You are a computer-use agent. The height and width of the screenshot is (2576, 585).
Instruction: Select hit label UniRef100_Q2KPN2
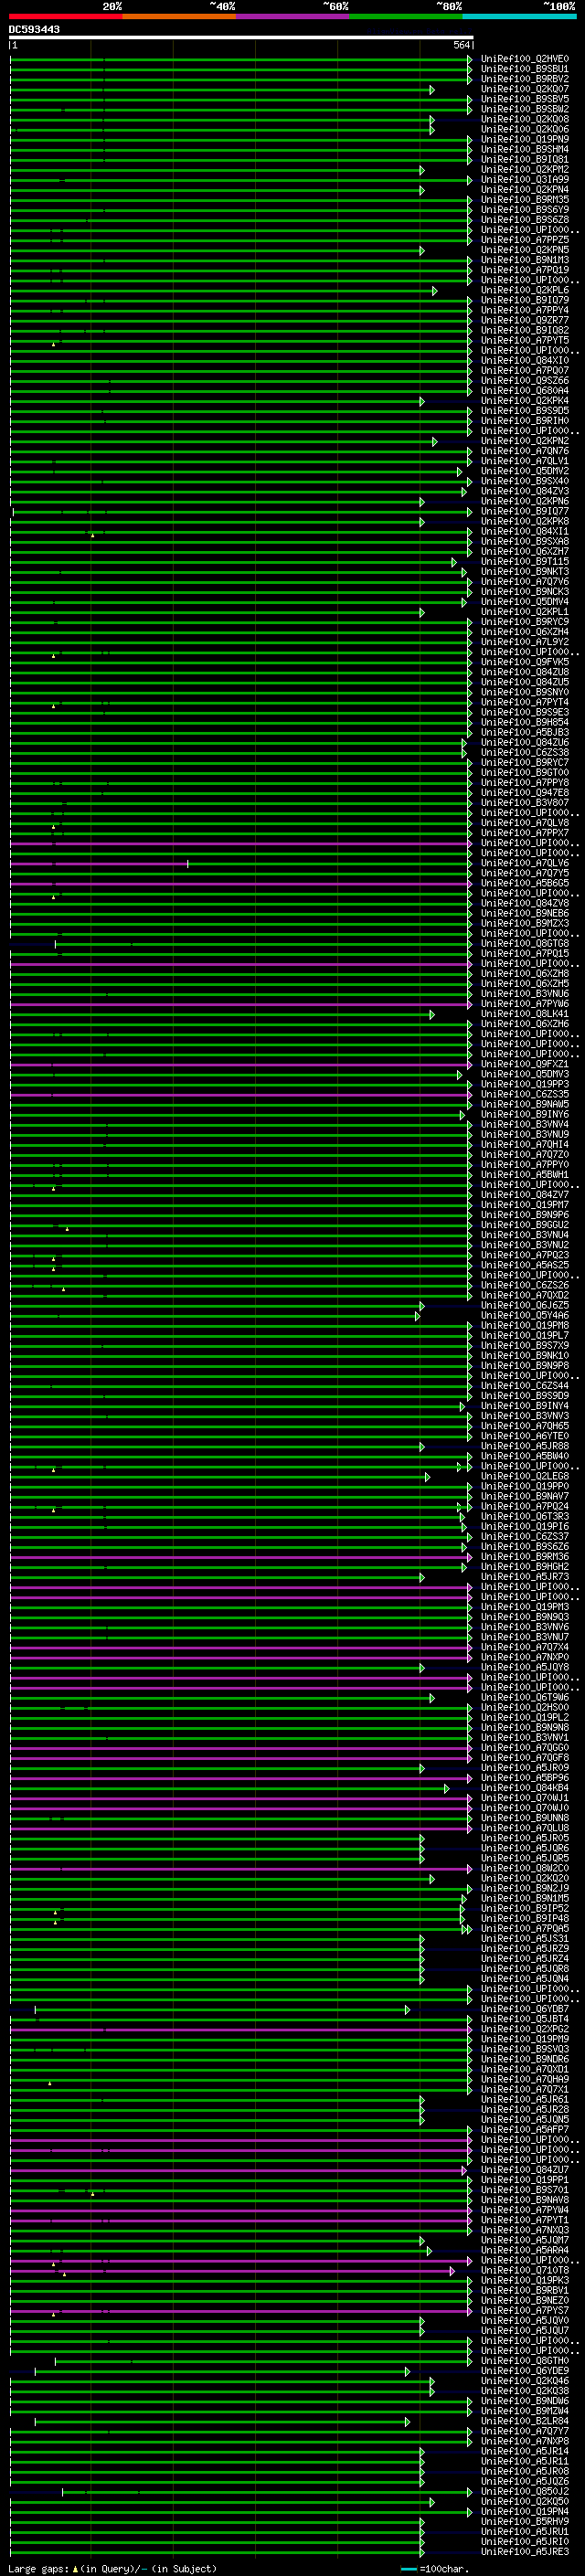525,441
